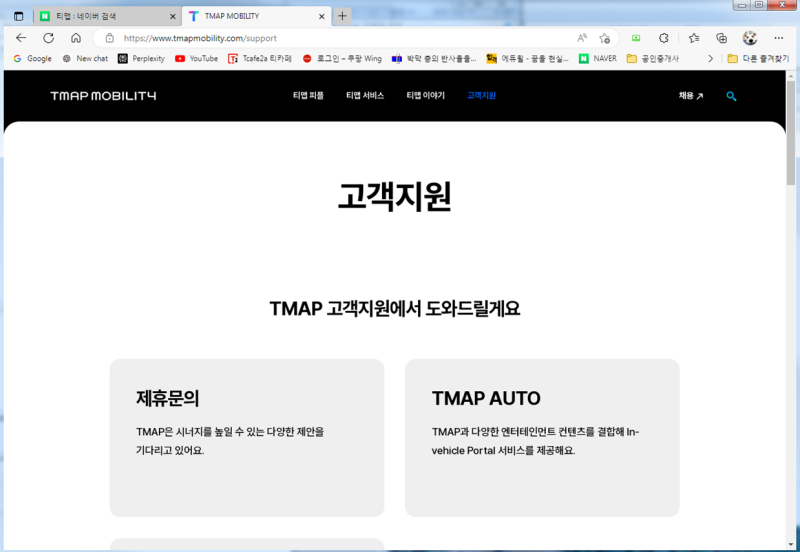Open the 박막 층의 반사율 bookmark

tap(434, 59)
